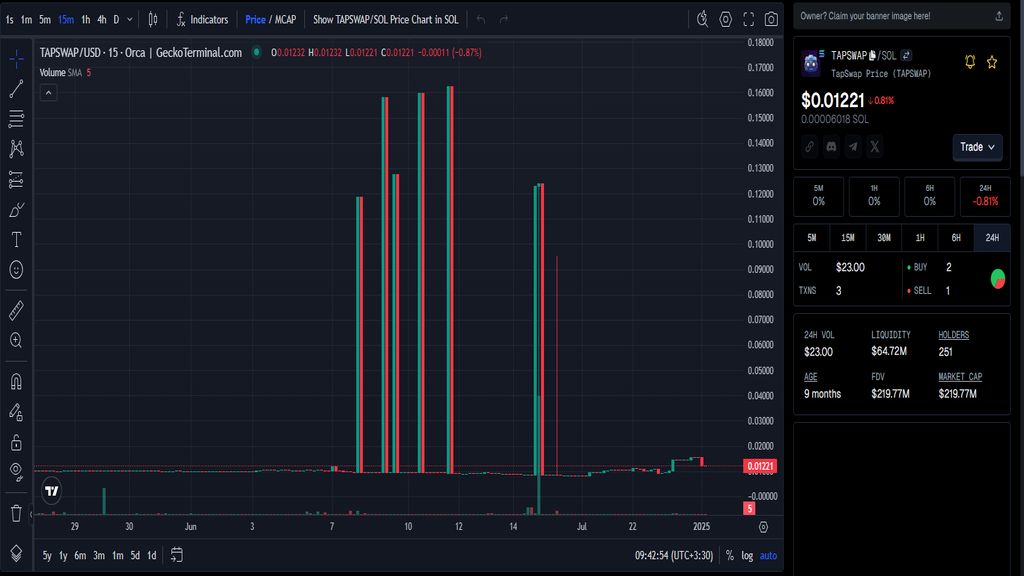Click the Discord social link icon

tap(831, 147)
